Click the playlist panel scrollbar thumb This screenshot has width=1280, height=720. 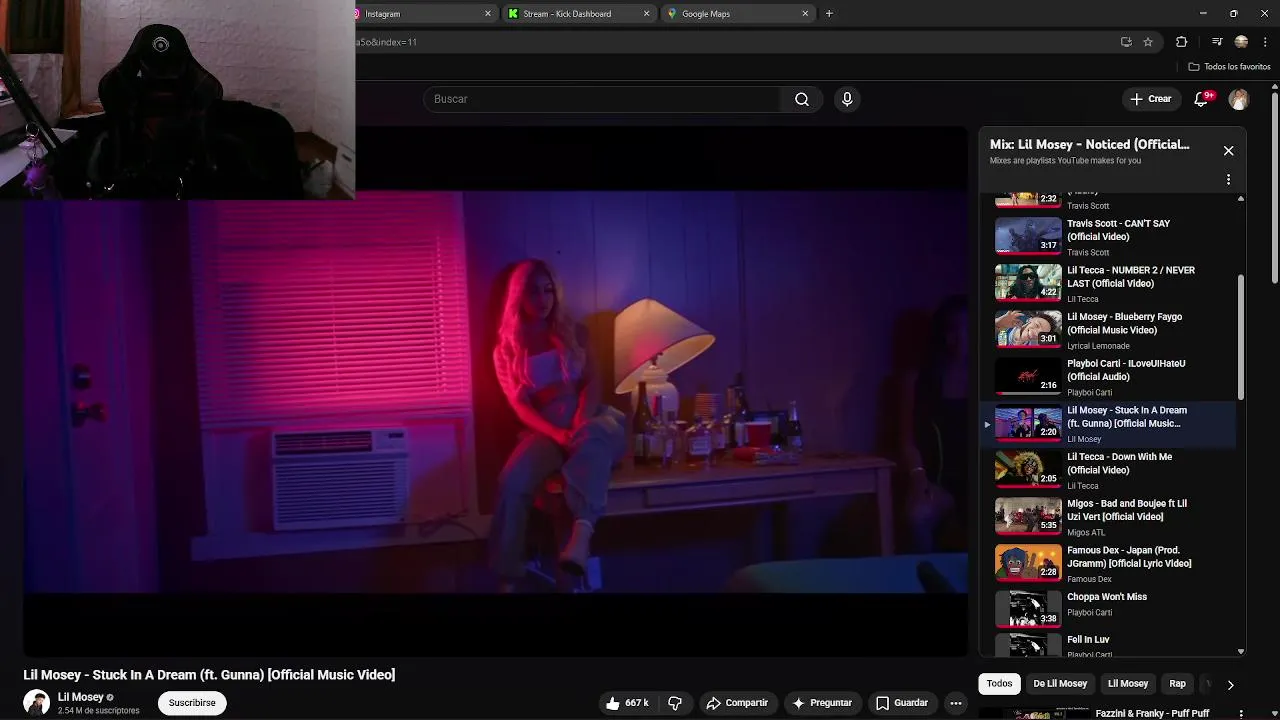tap(1241, 337)
